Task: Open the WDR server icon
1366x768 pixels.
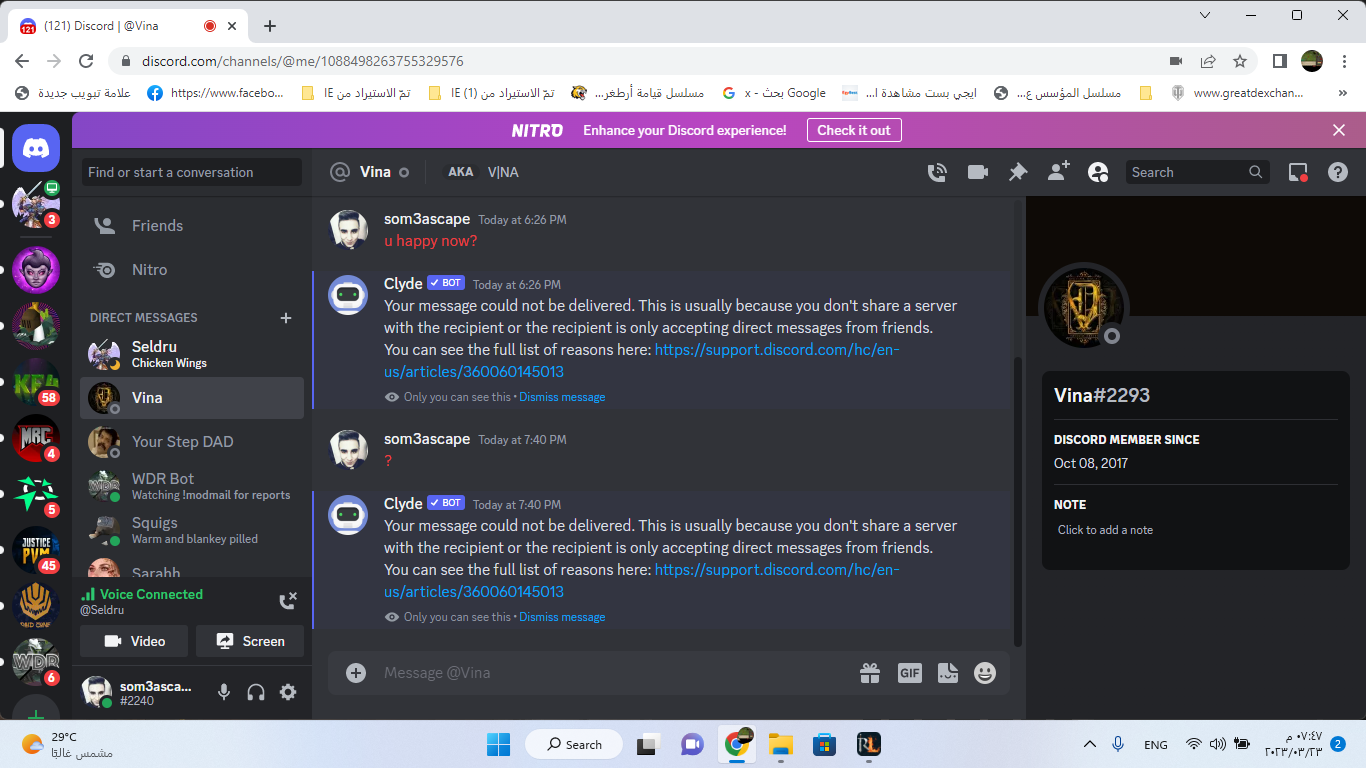Action: coord(36,662)
